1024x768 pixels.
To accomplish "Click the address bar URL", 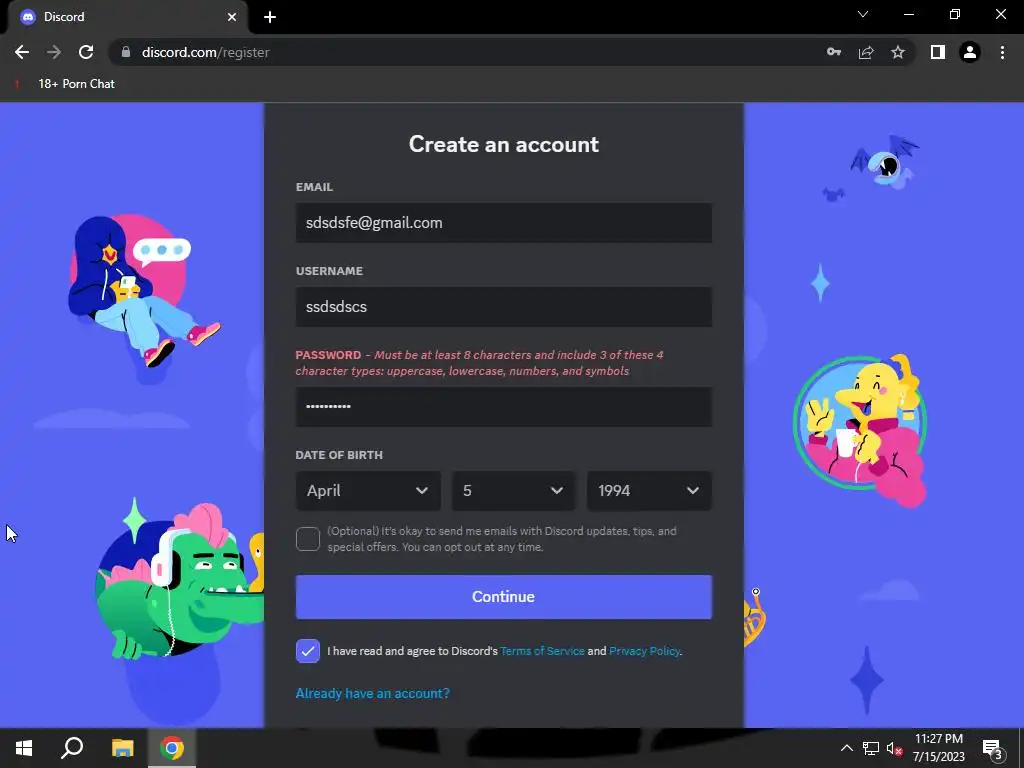I will 206,52.
